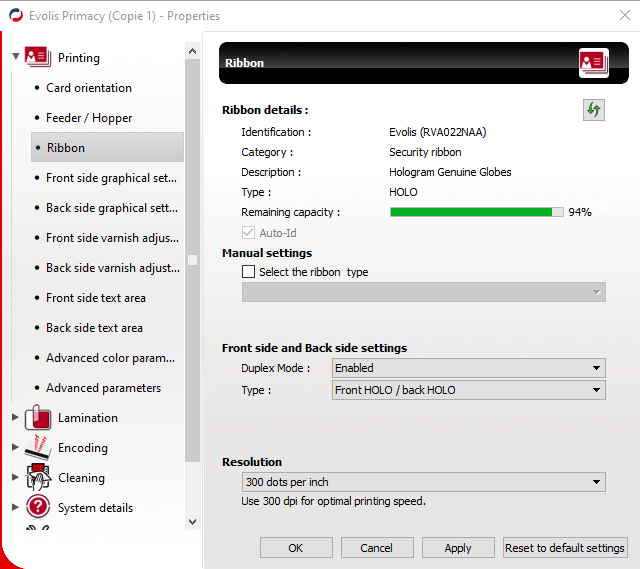The image size is (640, 569).
Task: Open Front side varnish adjustment
Action: pyautogui.click(x=112, y=238)
